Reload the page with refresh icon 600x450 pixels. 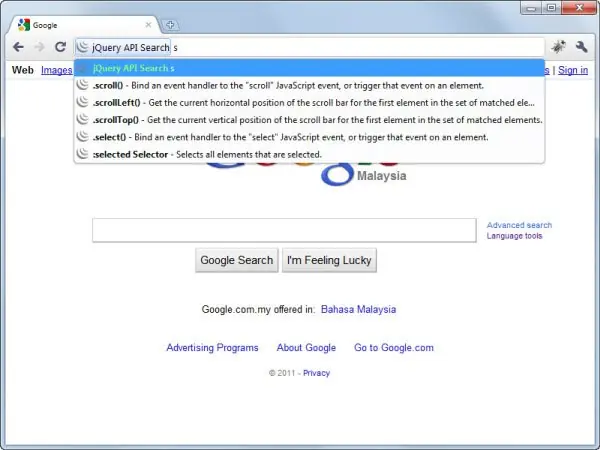(x=60, y=47)
